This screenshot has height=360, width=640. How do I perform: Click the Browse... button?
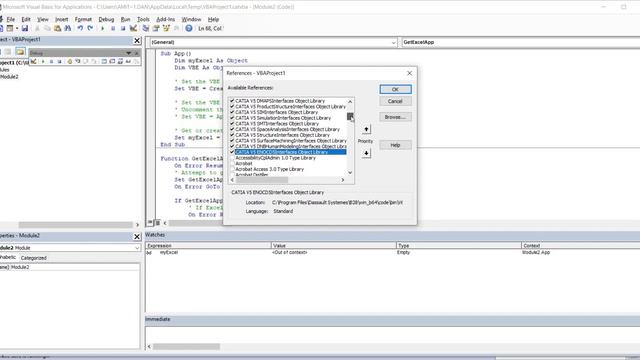(x=395, y=117)
